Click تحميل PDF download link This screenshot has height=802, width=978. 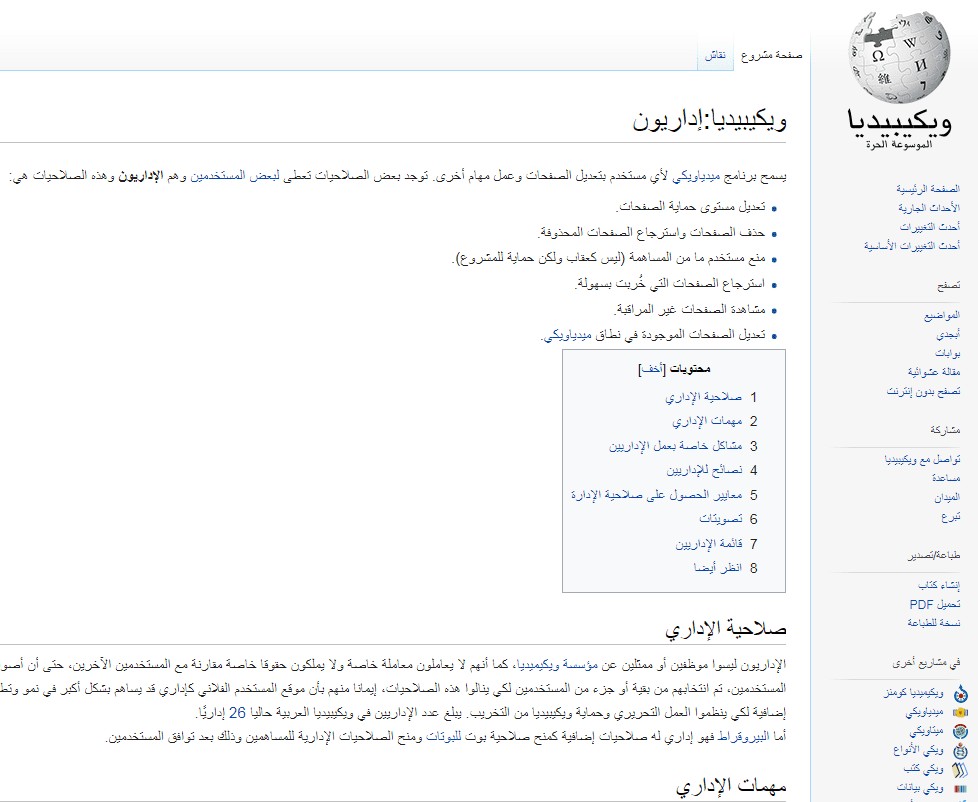pyautogui.click(x=935, y=604)
